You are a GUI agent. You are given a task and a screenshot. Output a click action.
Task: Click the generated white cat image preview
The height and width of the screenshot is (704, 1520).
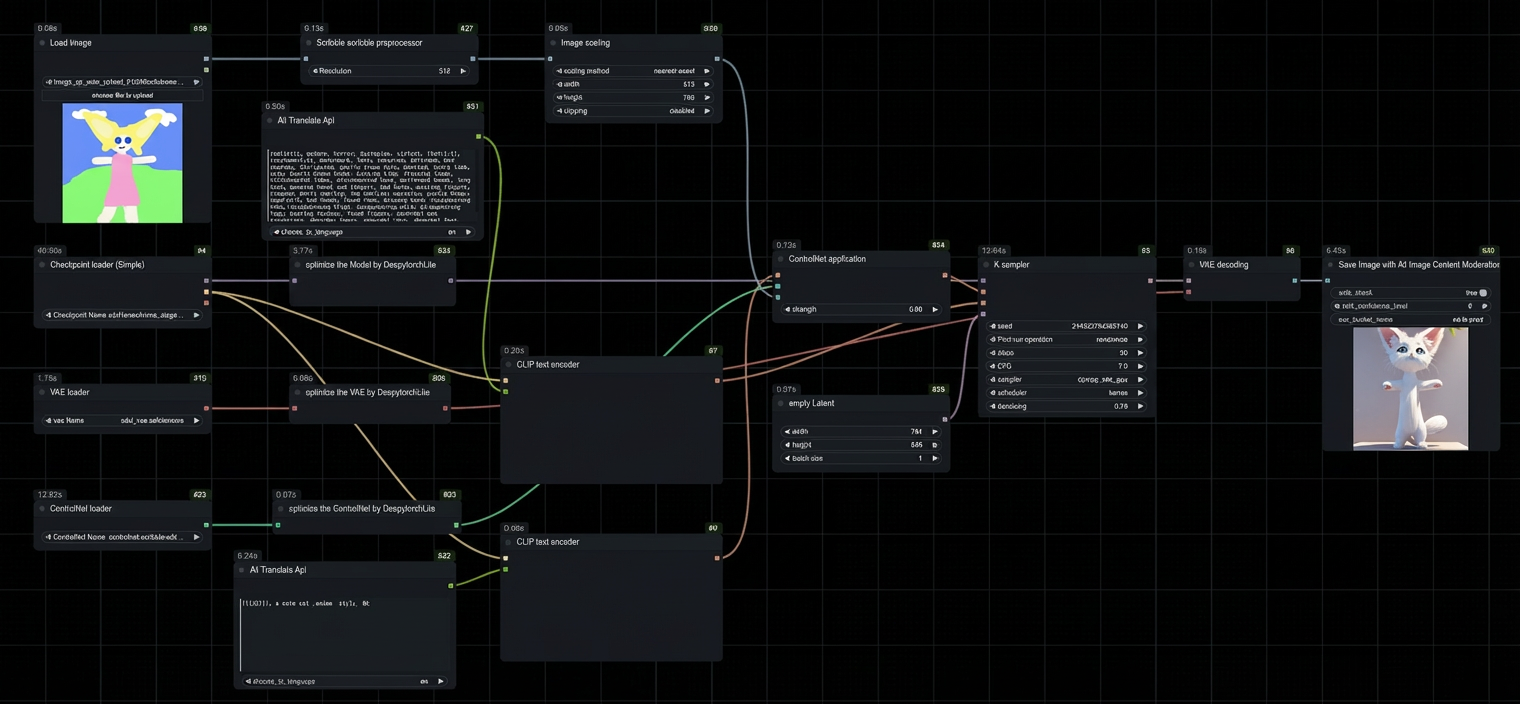1410,388
